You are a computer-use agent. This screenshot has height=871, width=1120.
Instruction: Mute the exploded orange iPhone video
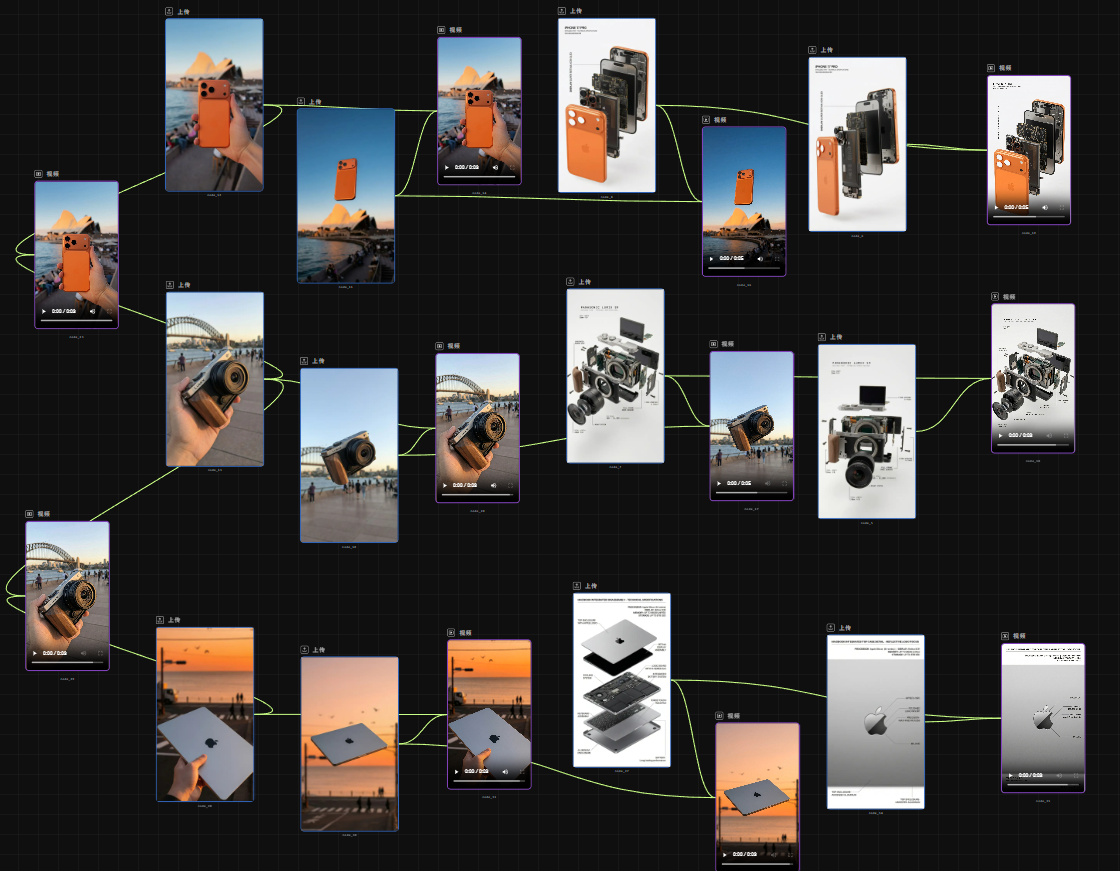(1045, 207)
